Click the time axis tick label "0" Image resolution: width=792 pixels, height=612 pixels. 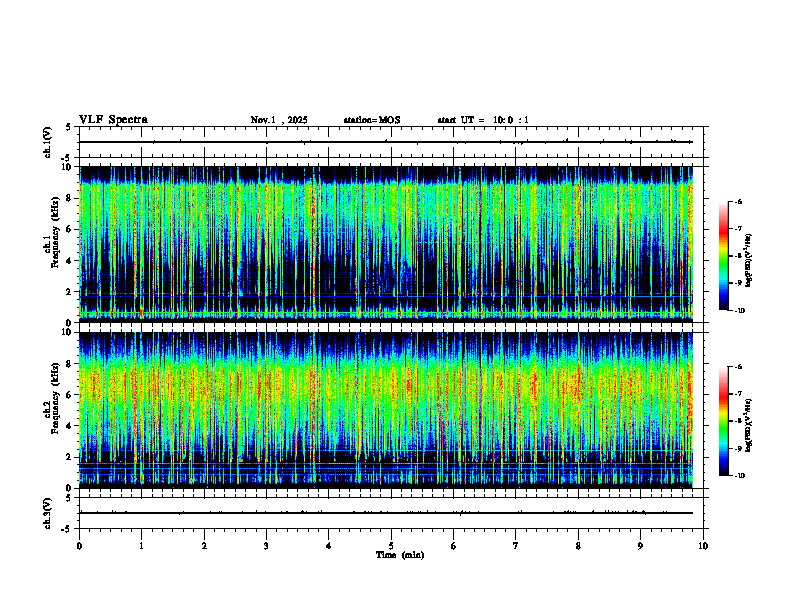79,546
